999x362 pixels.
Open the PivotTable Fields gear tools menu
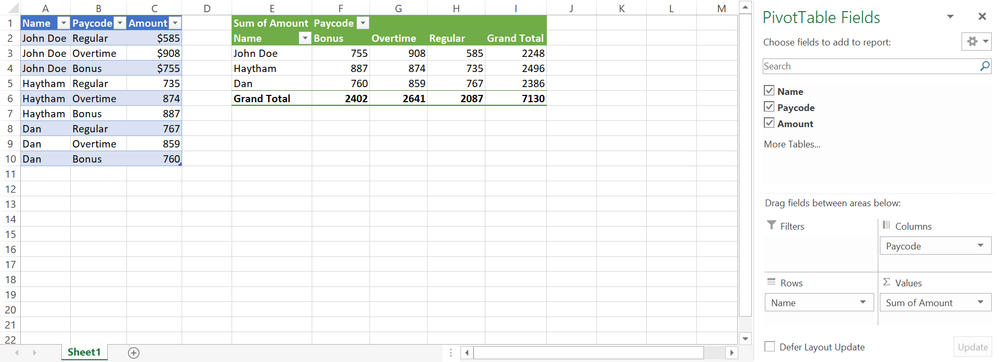976,41
